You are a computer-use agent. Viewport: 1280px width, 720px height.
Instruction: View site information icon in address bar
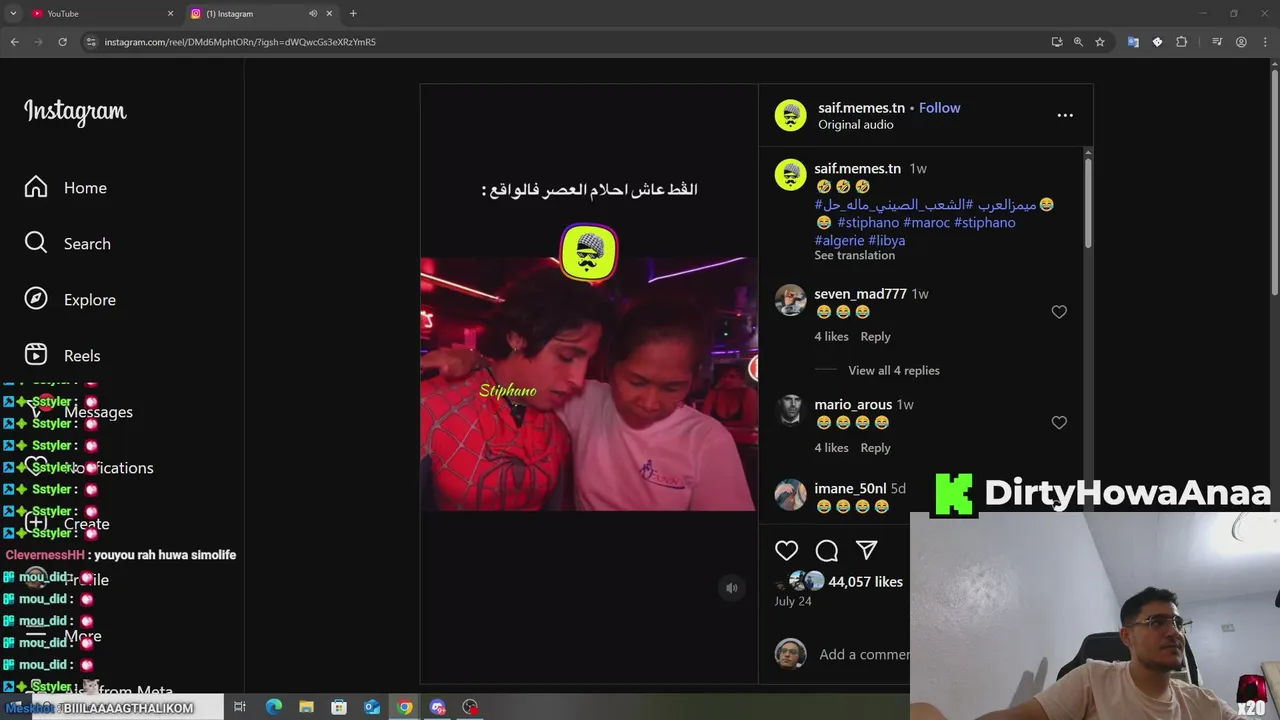(91, 42)
